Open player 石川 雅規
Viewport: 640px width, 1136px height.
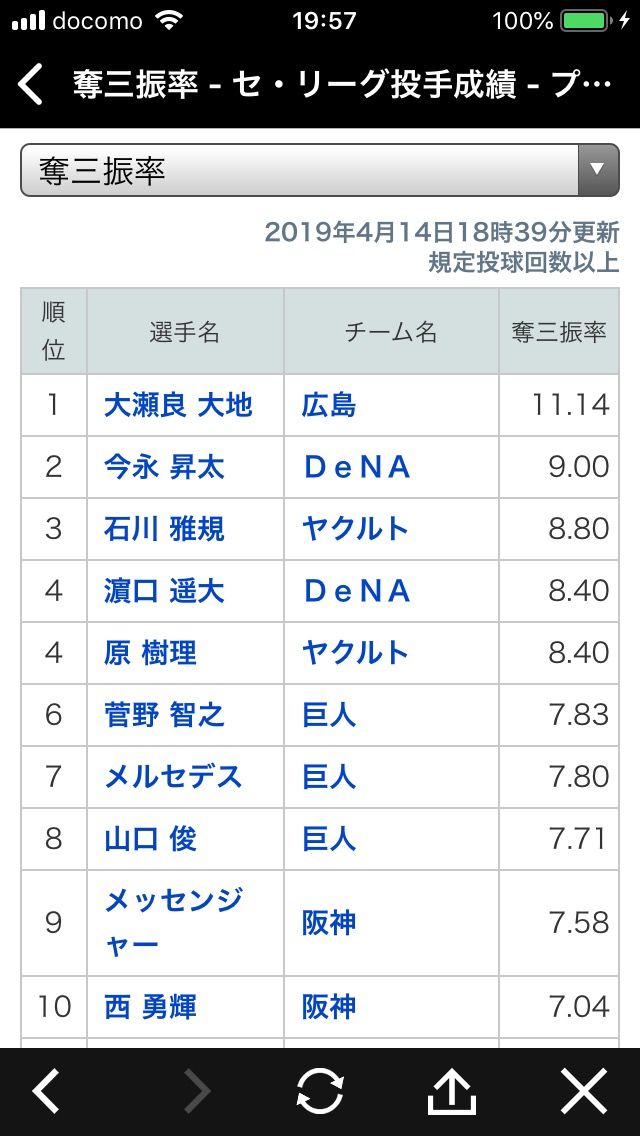(x=165, y=529)
